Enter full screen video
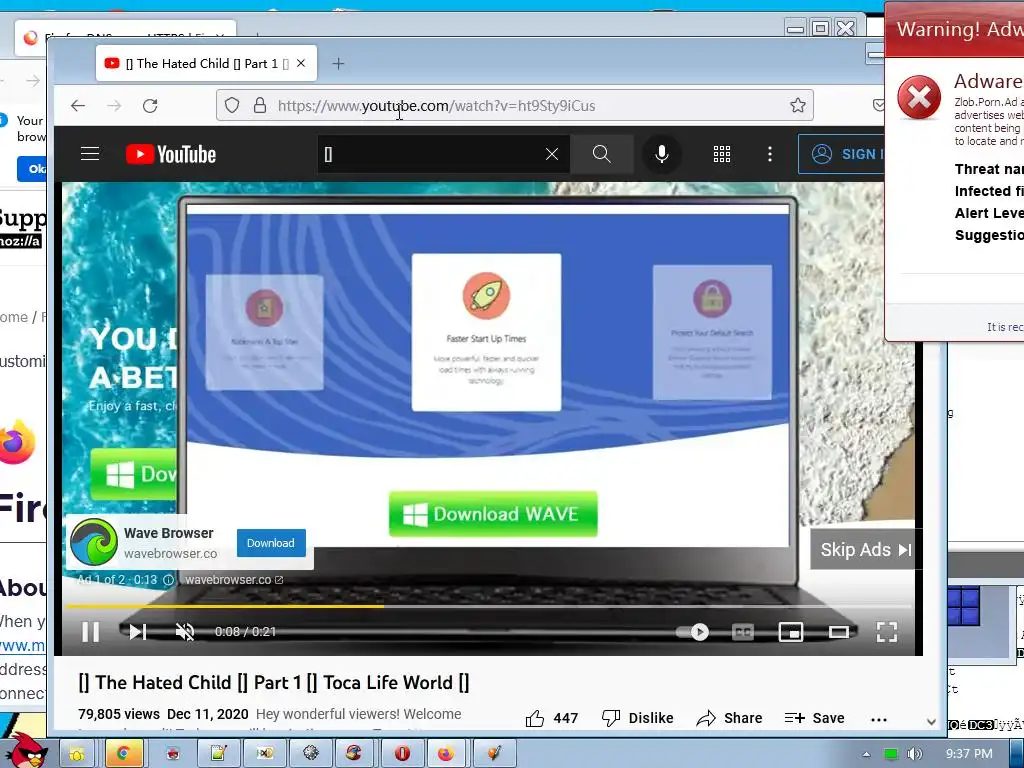This screenshot has height=768, width=1024. tap(887, 632)
